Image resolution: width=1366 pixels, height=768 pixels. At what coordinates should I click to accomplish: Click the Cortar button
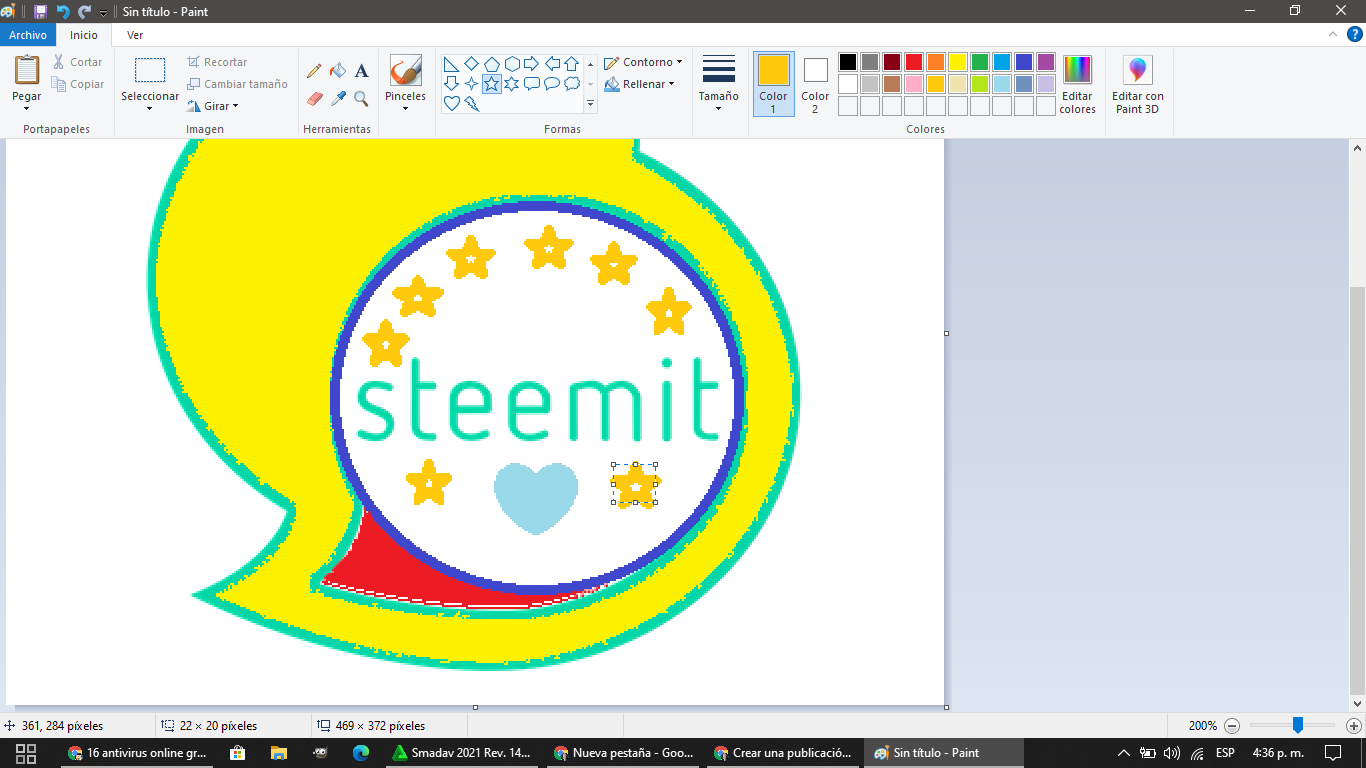click(x=78, y=62)
